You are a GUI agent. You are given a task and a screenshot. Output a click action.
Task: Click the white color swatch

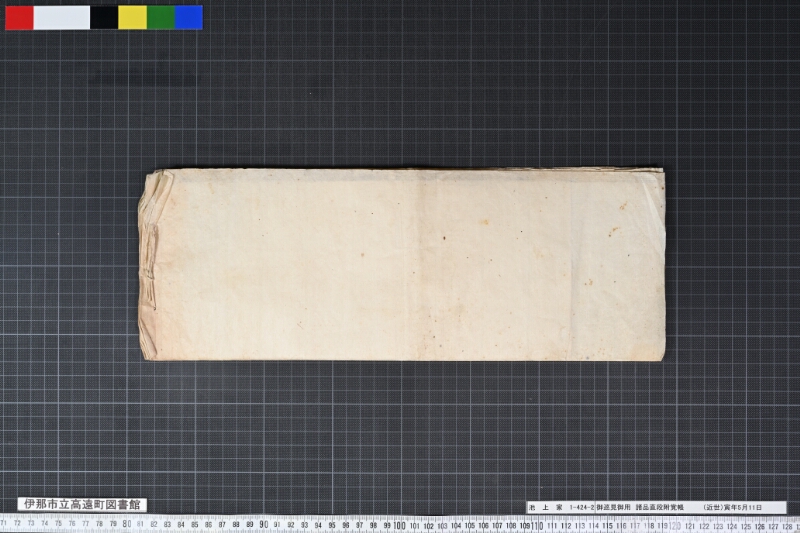click(x=62, y=17)
